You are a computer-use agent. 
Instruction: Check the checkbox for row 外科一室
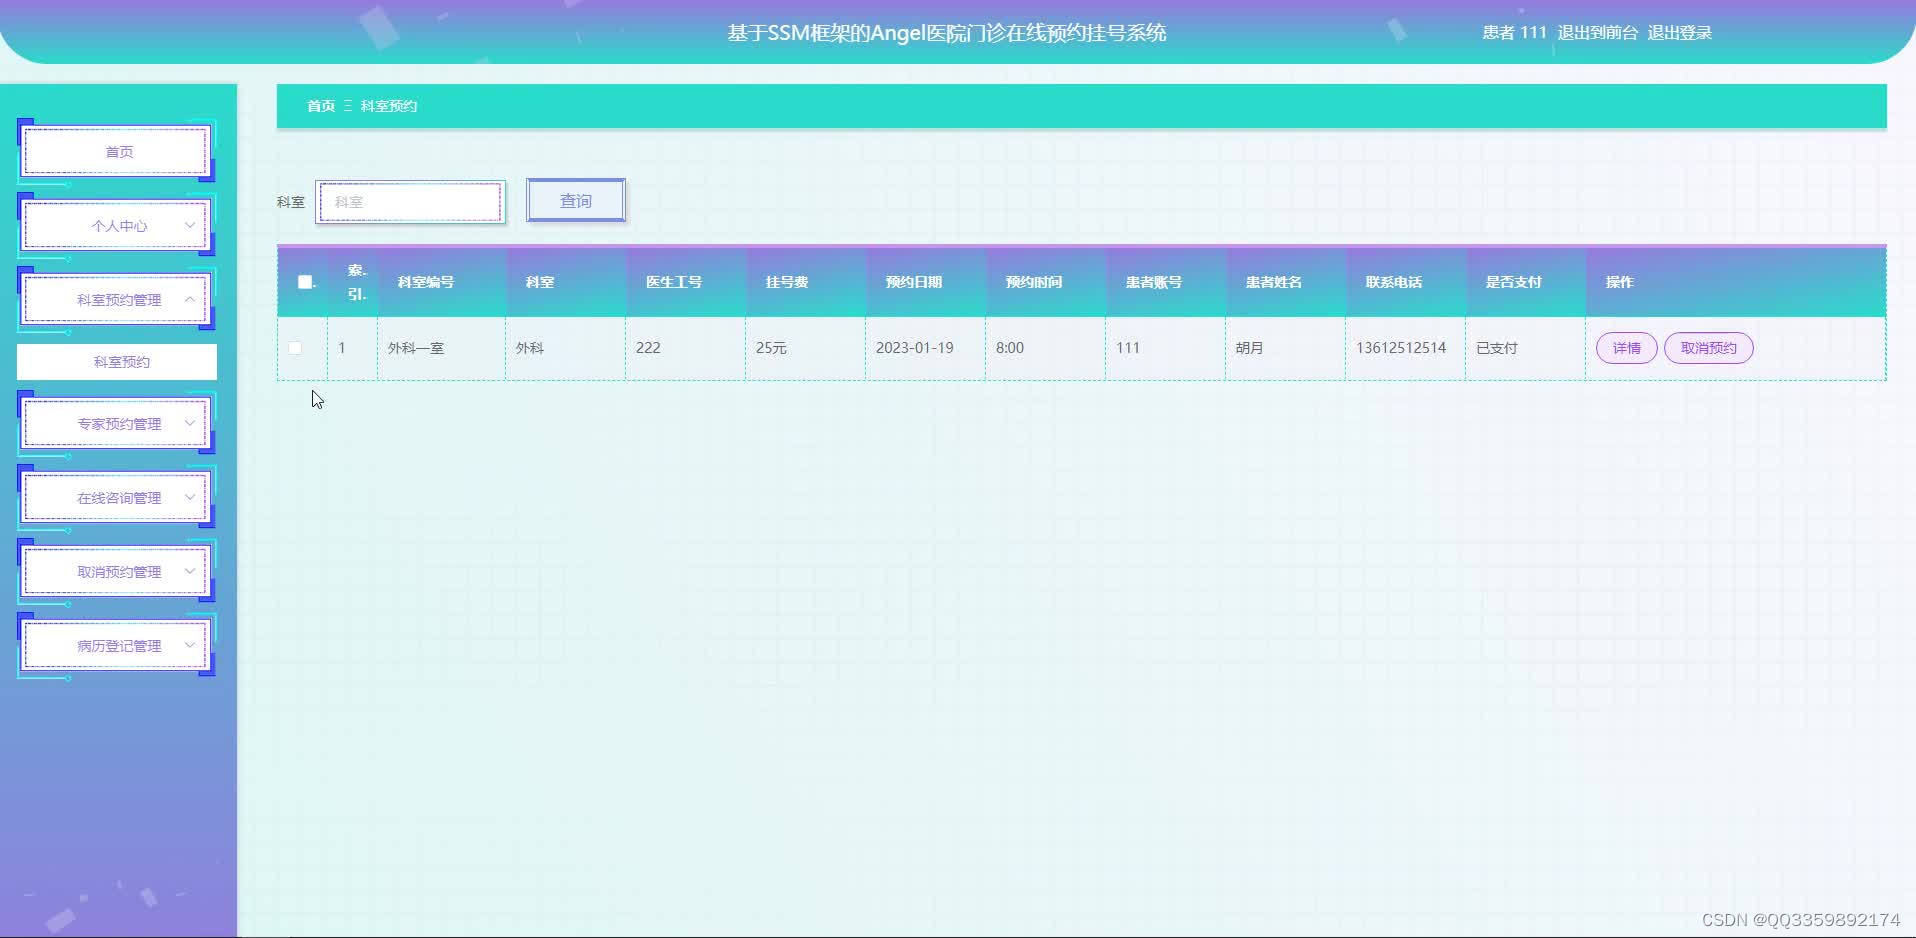pyautogui.click(x=295, y=348)
